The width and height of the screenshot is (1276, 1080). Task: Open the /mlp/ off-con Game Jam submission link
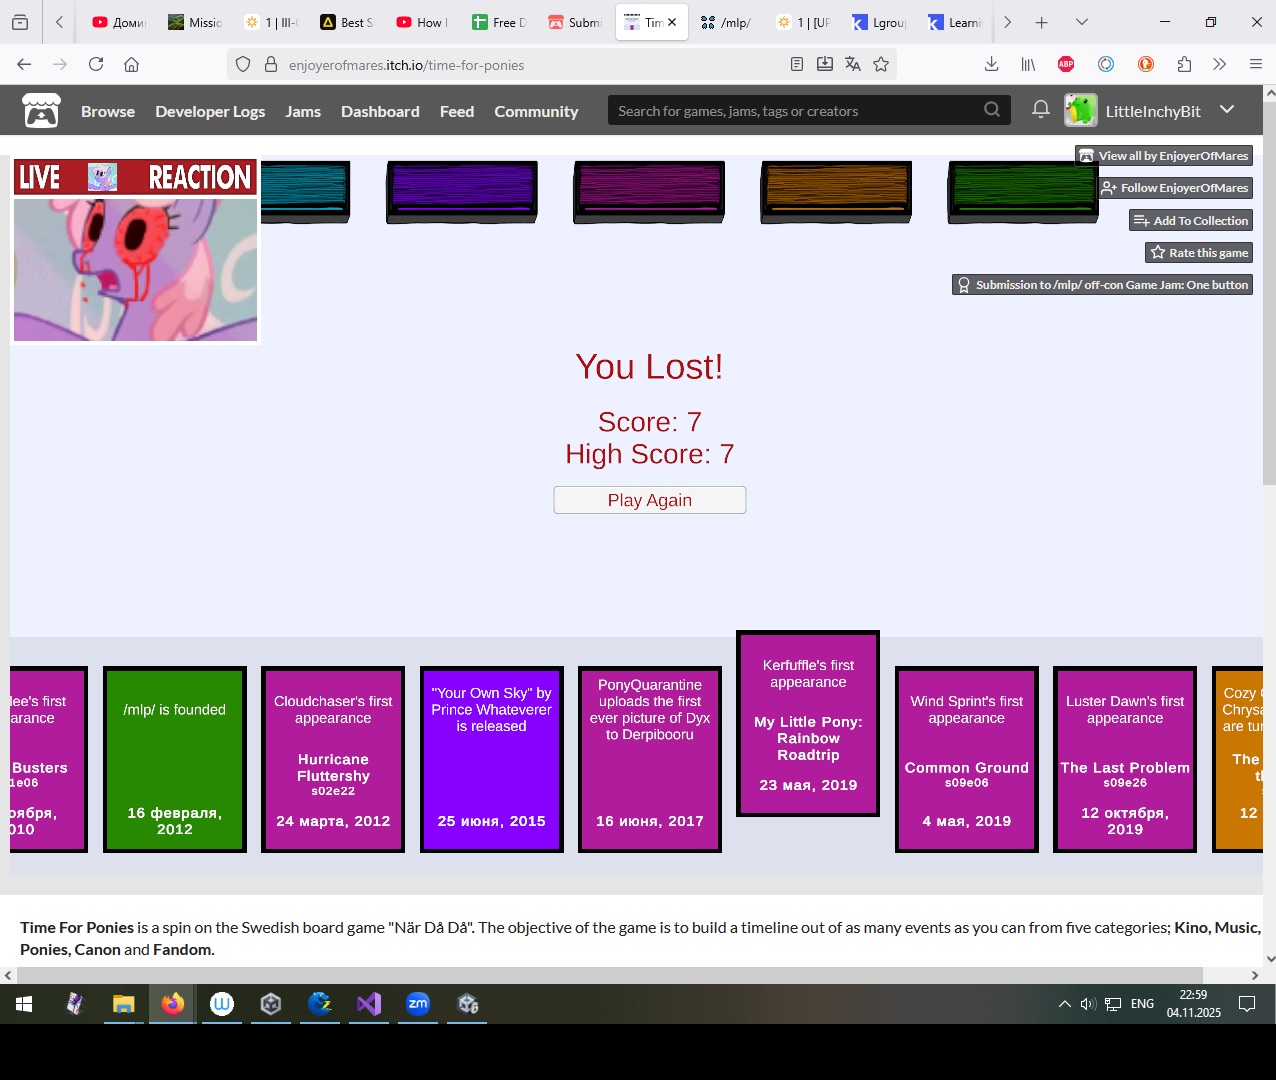click(x=1102, y=285)
